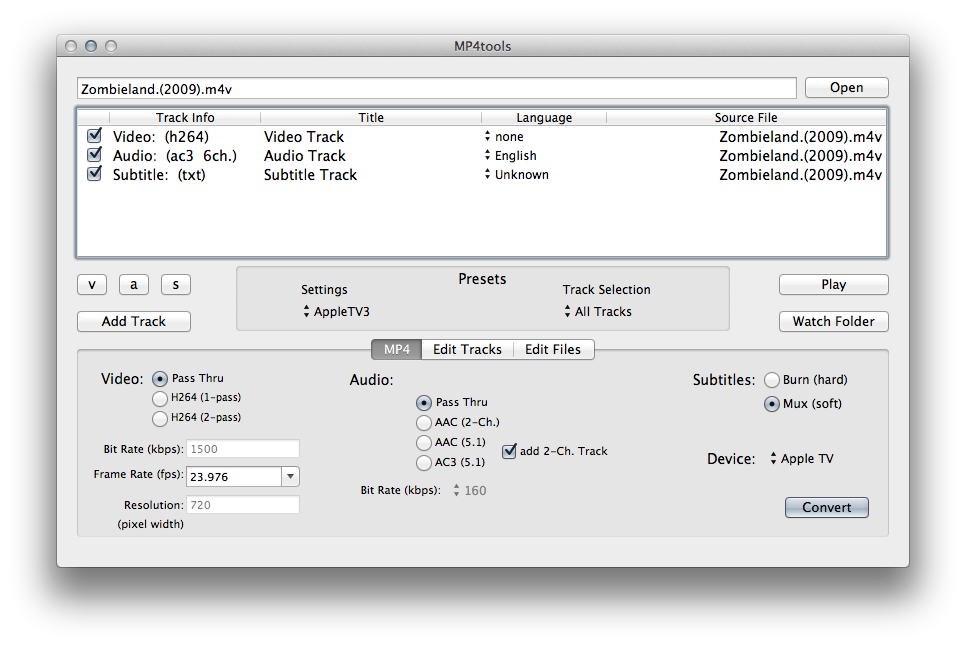Click the Language column header
966x646 pixels.
544,117
